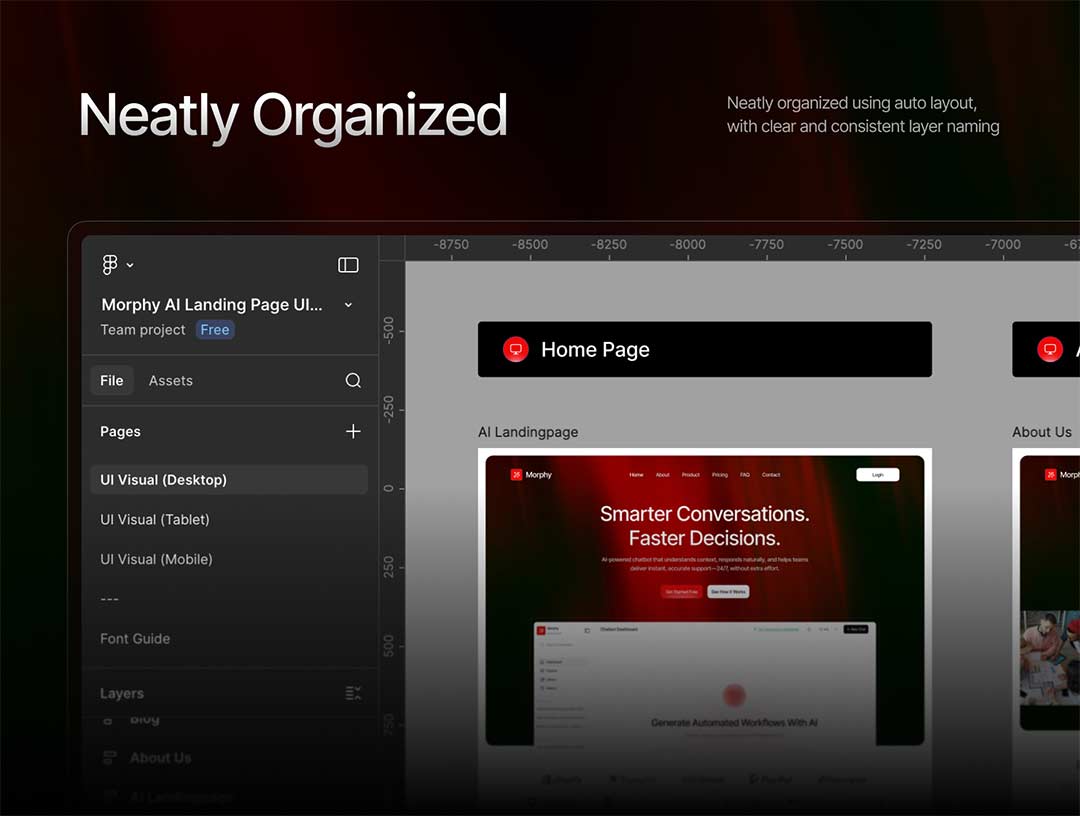Click the Login button in landing page
1080x816 pixels.
[877, 475]
